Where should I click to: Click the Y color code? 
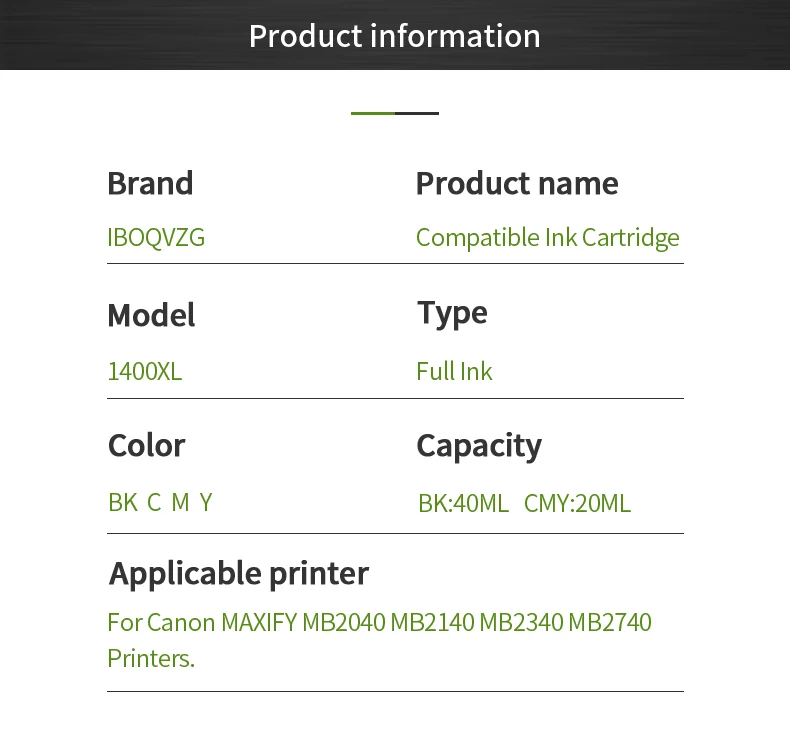(205, 502)
